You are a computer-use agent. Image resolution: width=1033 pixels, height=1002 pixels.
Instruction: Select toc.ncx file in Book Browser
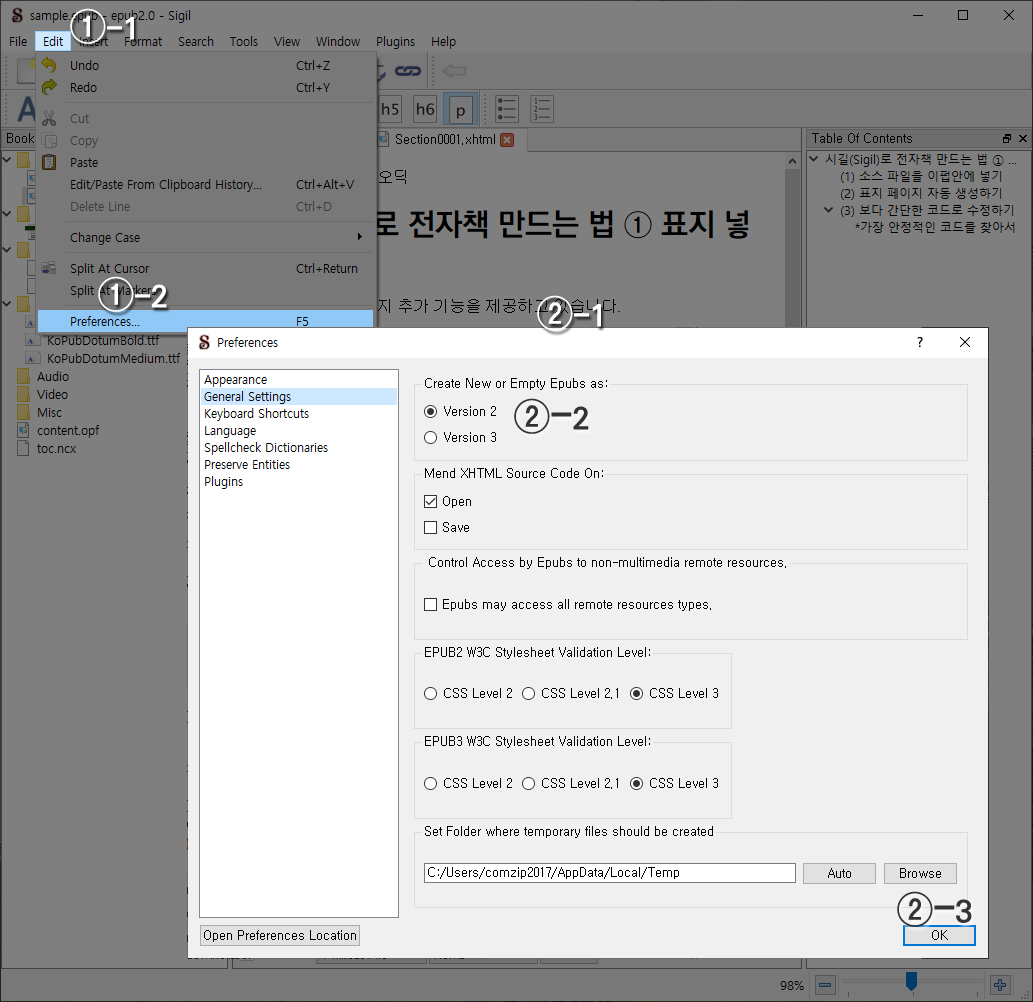point(47,448)
